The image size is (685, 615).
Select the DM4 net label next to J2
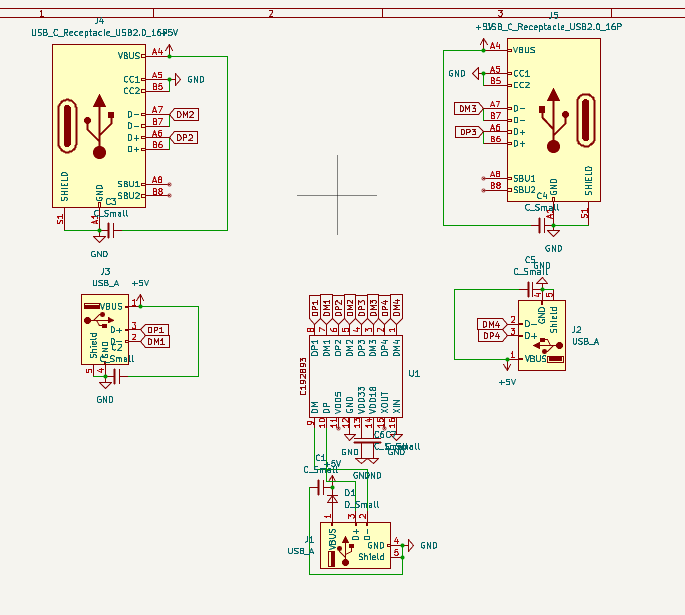(491, 324)
